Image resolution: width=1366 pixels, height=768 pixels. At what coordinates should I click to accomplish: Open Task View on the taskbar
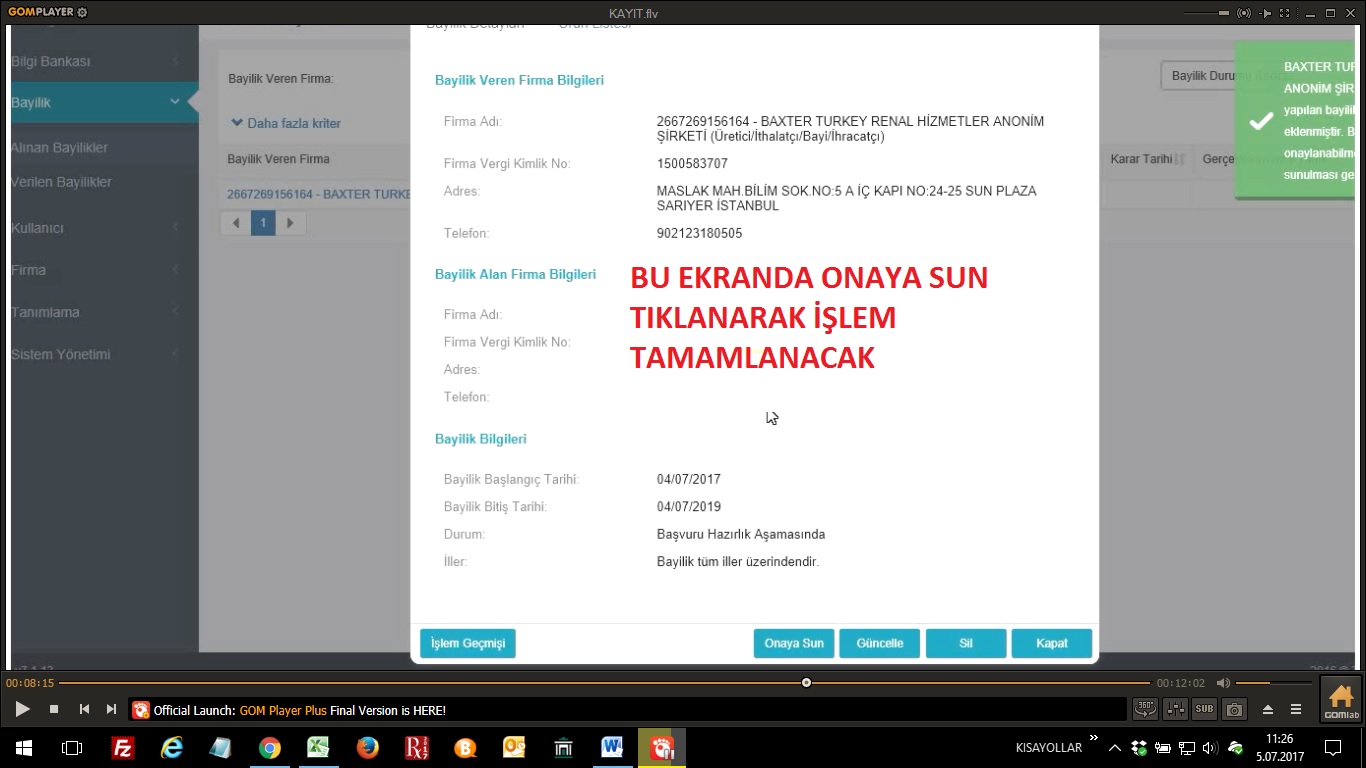(72, 747)
